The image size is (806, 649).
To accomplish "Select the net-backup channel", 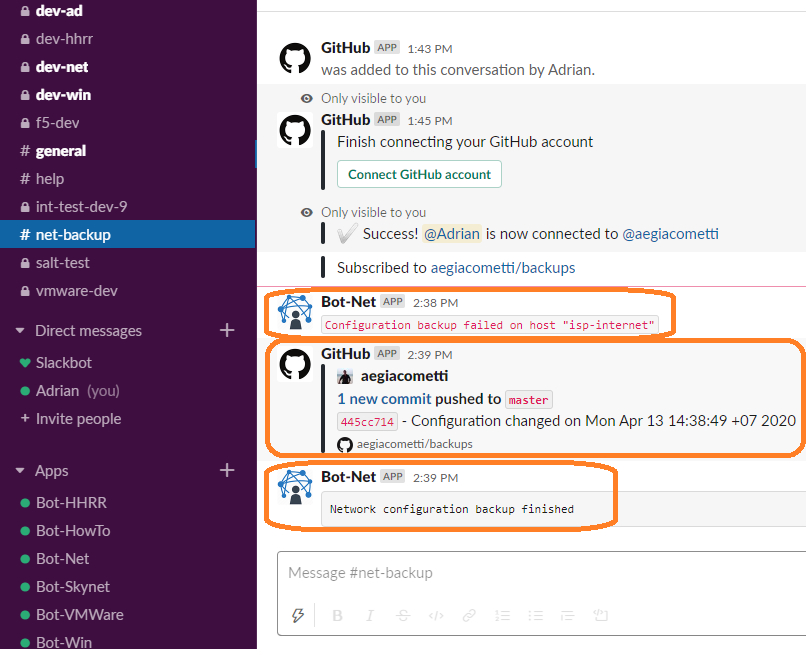I will coord(127,234).
